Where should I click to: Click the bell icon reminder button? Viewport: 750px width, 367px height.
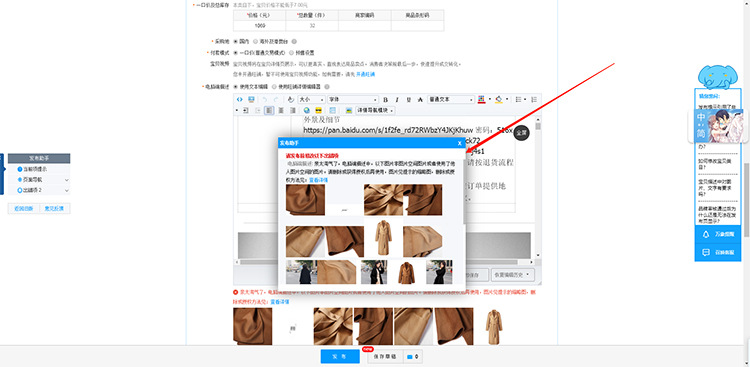[x=718, y=234]
